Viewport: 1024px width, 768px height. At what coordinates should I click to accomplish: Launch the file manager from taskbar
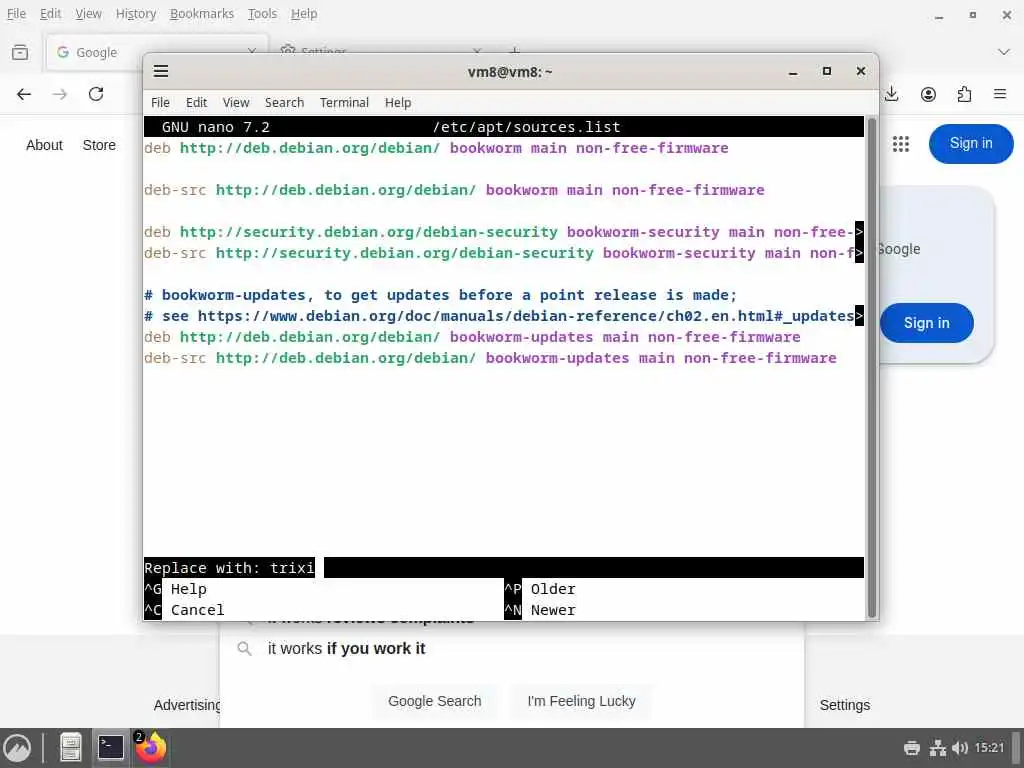(x=71, y=748)
